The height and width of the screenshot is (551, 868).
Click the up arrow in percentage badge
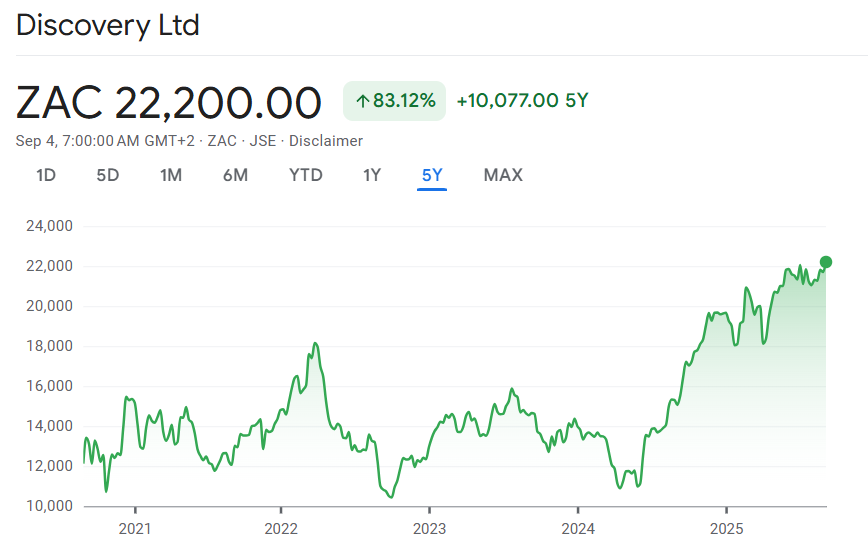pos(363,101)
